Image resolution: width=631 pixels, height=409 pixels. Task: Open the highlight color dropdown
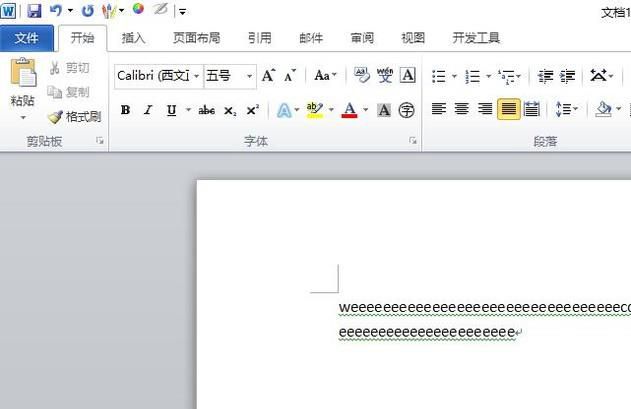331,110
